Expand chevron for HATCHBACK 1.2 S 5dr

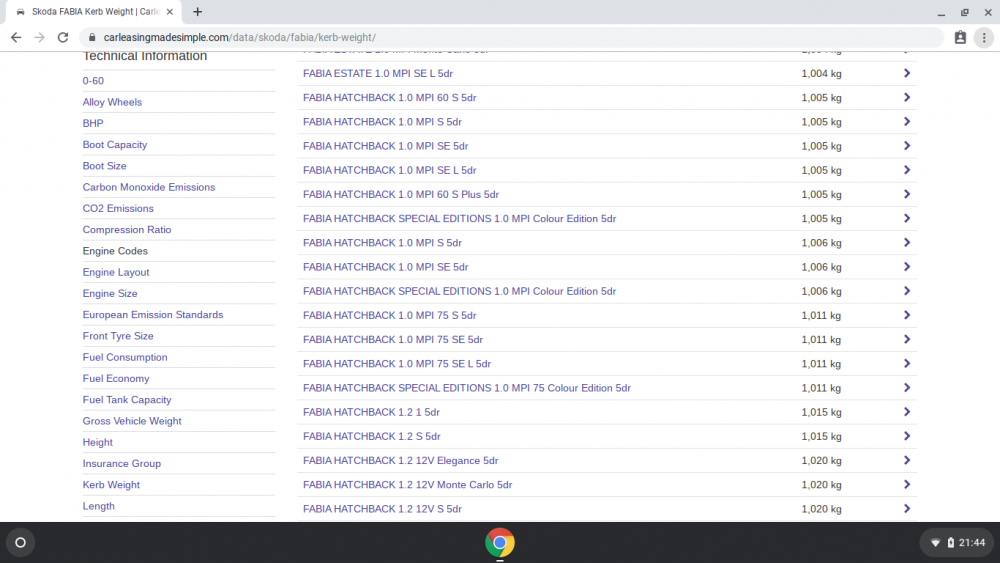click(906, 437)
